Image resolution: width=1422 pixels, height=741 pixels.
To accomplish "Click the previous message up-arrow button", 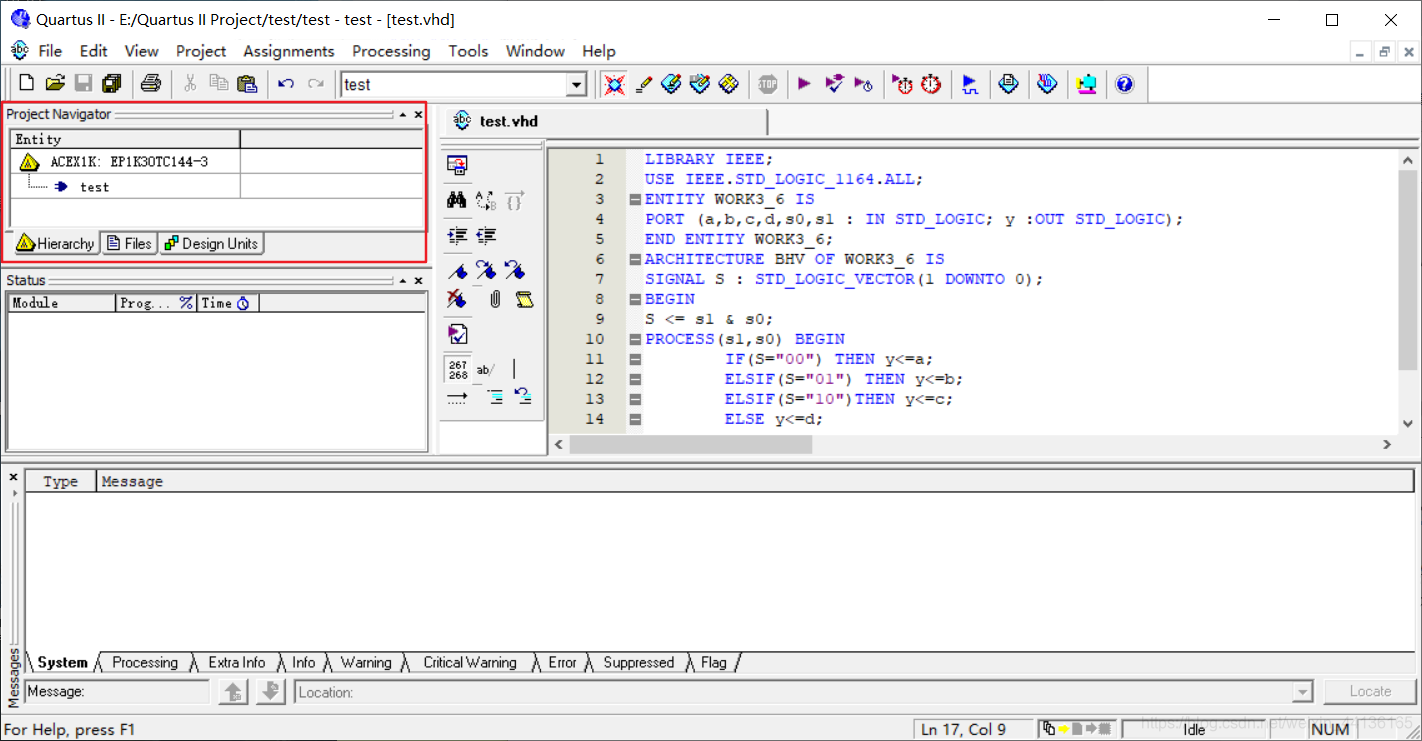I will coord(233,691).
